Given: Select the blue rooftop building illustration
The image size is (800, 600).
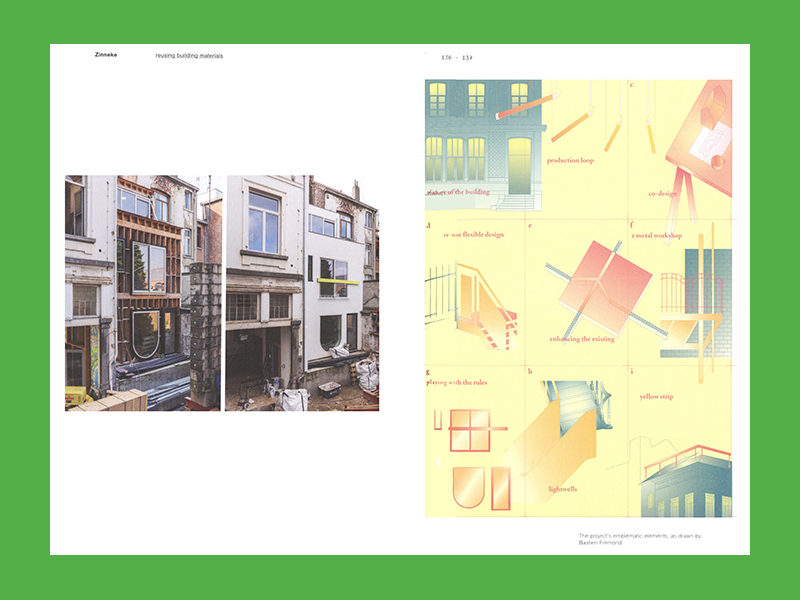Looking at the screenshot, I should click(685, 485).
